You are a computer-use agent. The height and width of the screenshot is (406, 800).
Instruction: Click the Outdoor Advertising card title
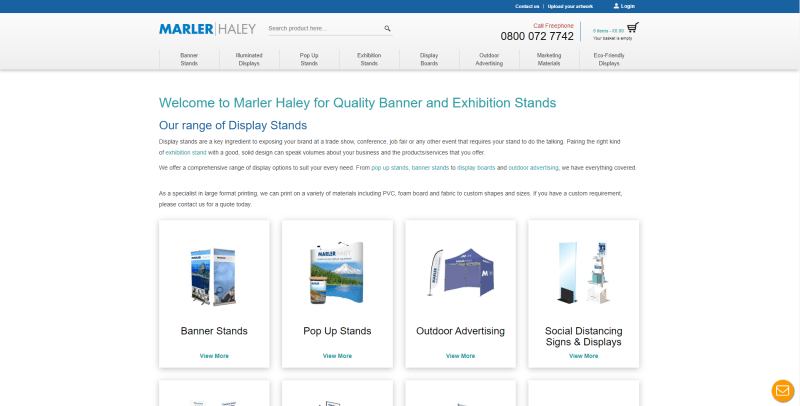[460, 331]
